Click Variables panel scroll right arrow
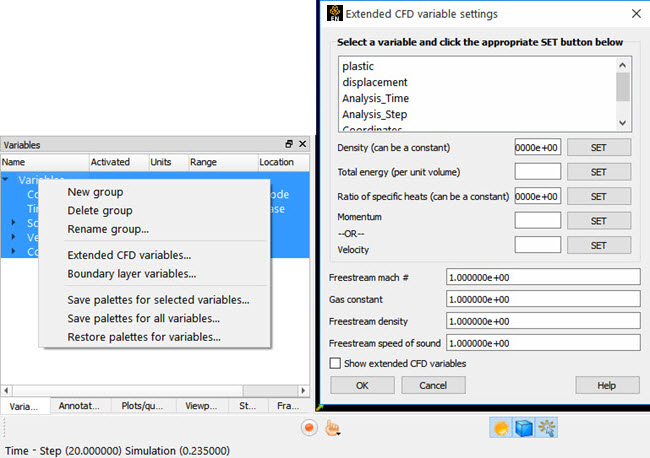This screenshot has height=458, width=650. [x=303, y=390]
